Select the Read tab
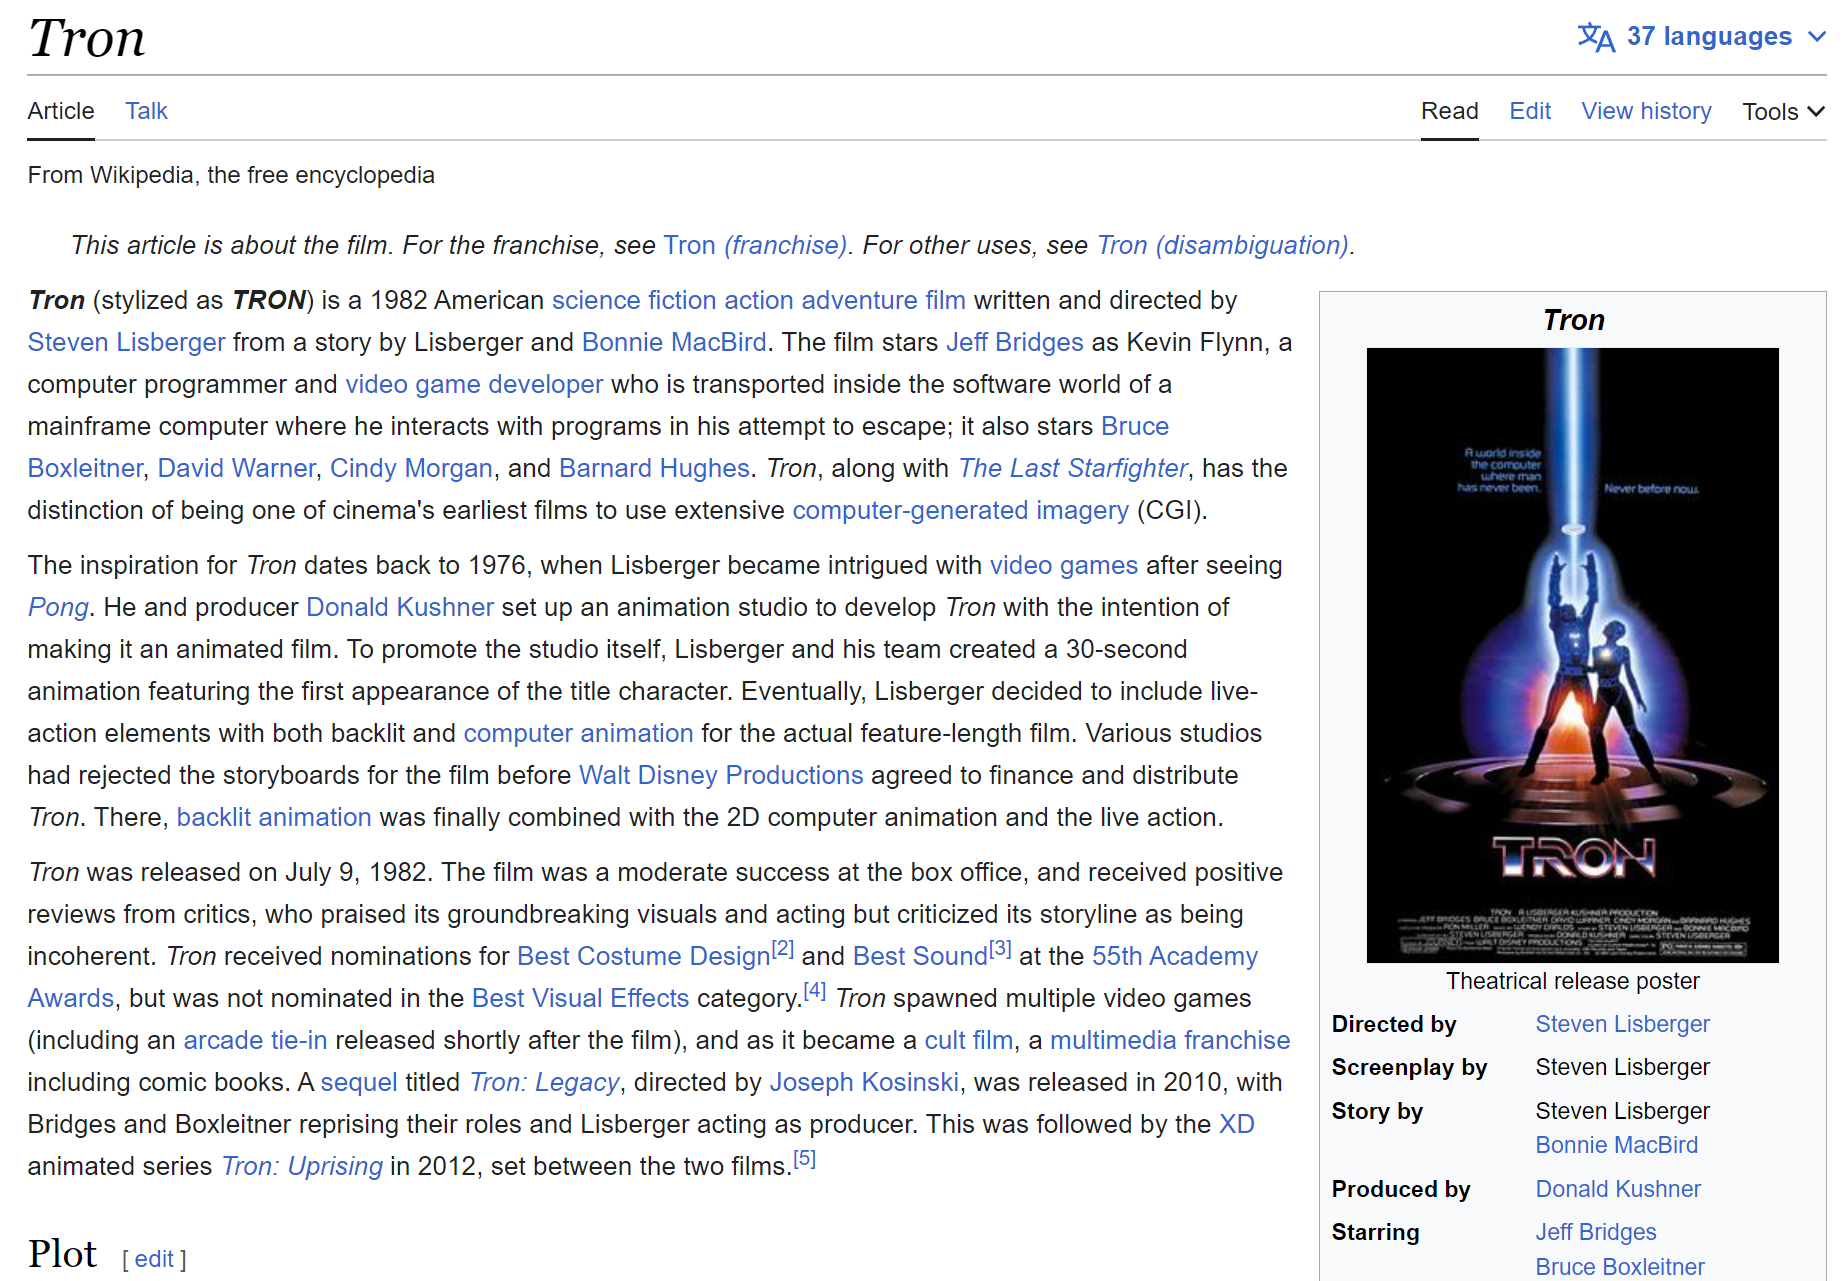 (x=1449, y=111)
